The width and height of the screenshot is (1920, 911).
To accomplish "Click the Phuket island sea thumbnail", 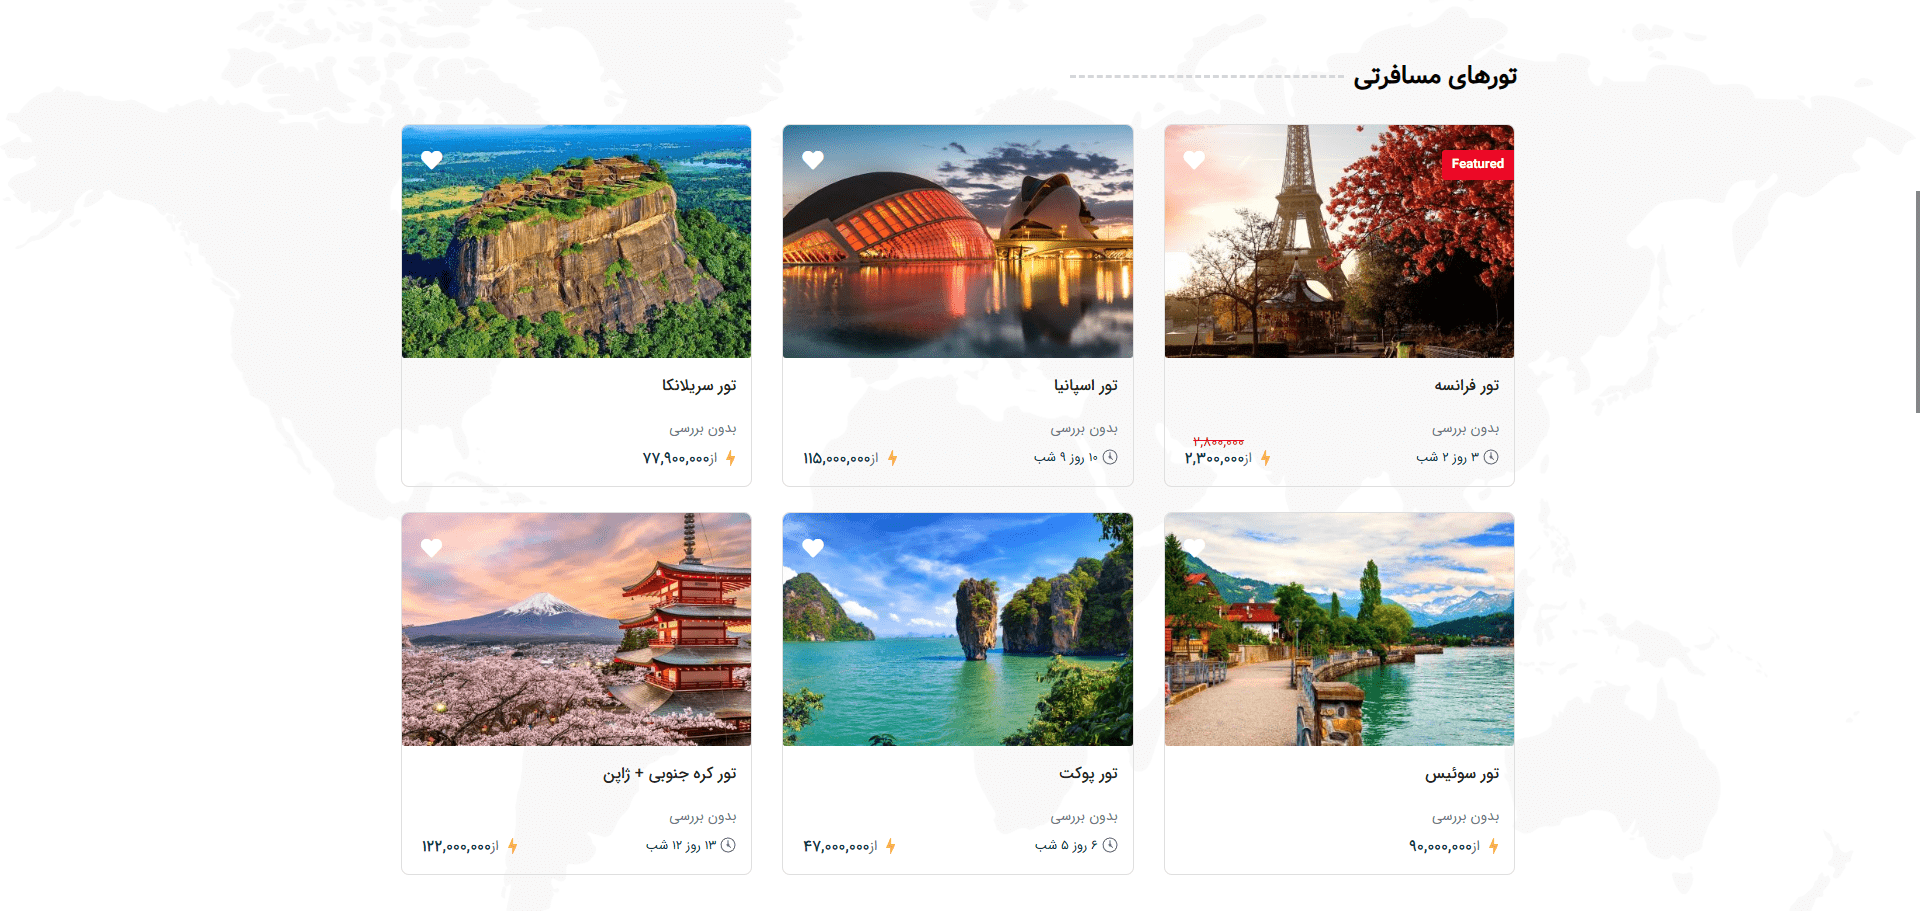I will coord(958,629).
